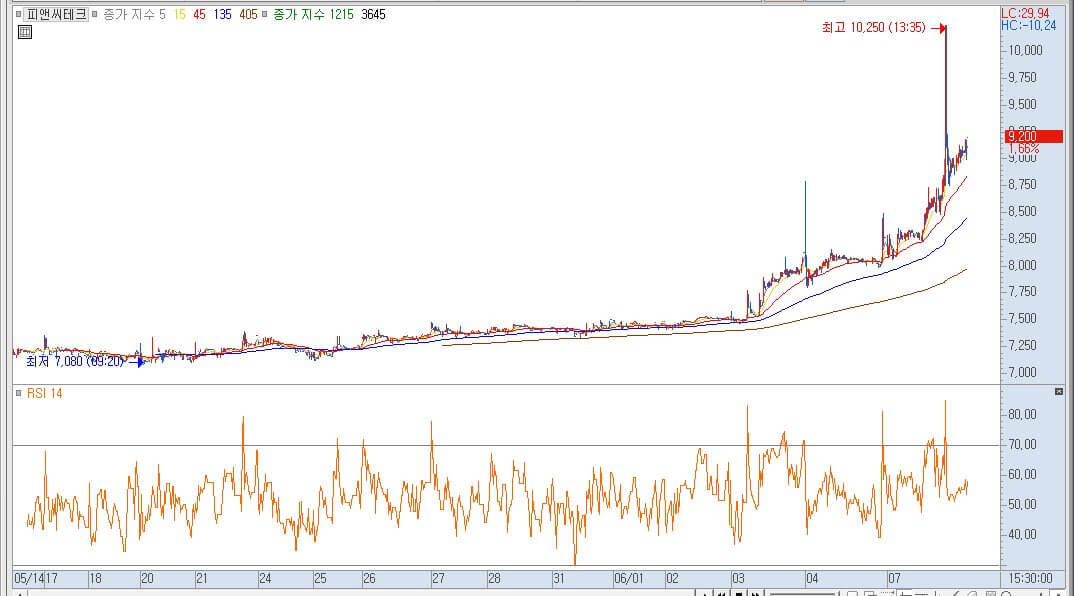Click the 07 date on time axis
This screenshot has height=596, width=1074.
tap(894, 579)
